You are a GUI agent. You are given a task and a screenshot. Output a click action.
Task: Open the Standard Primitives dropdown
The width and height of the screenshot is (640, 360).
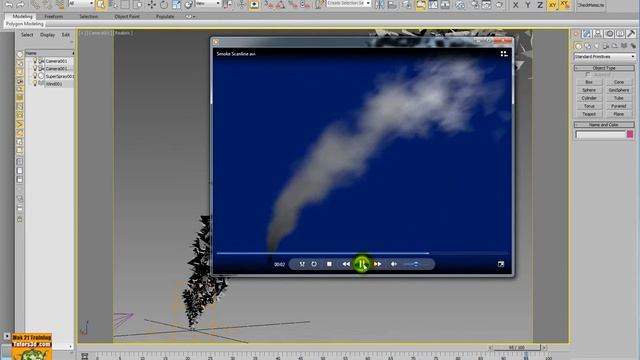(x=604, y=56)
